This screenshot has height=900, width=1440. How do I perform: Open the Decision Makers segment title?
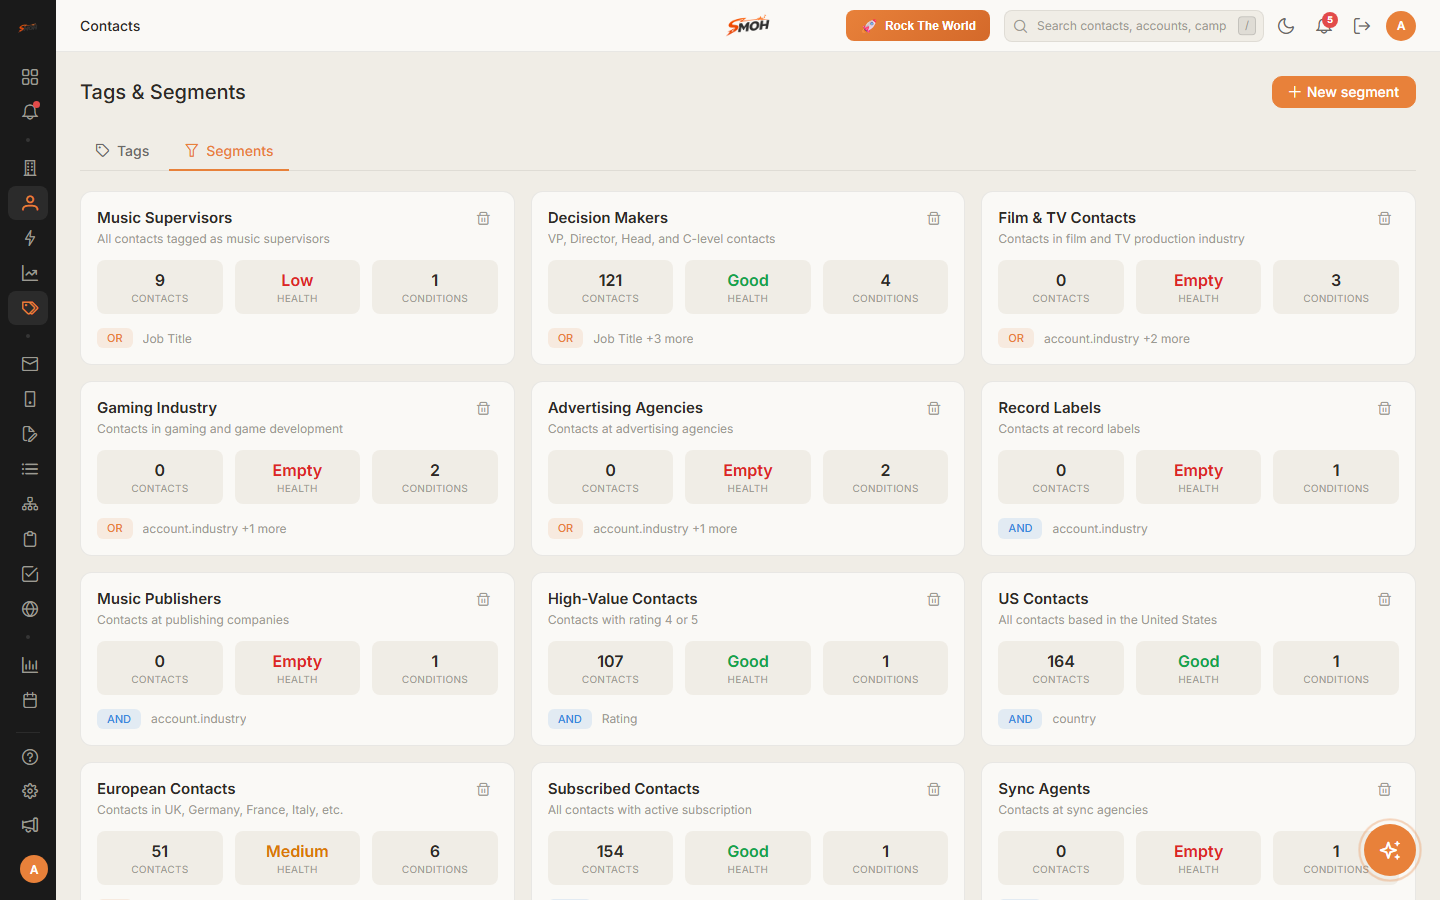[x=608, y=218]
